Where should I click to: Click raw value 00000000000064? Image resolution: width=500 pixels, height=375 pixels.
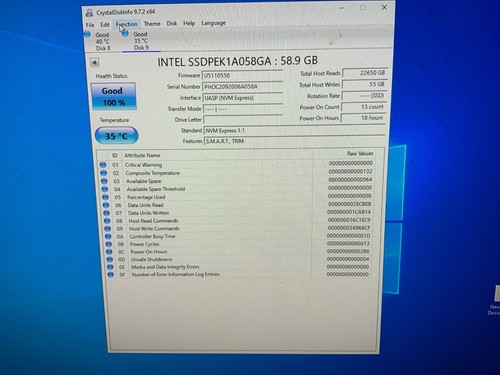click(x=350, y=179)
